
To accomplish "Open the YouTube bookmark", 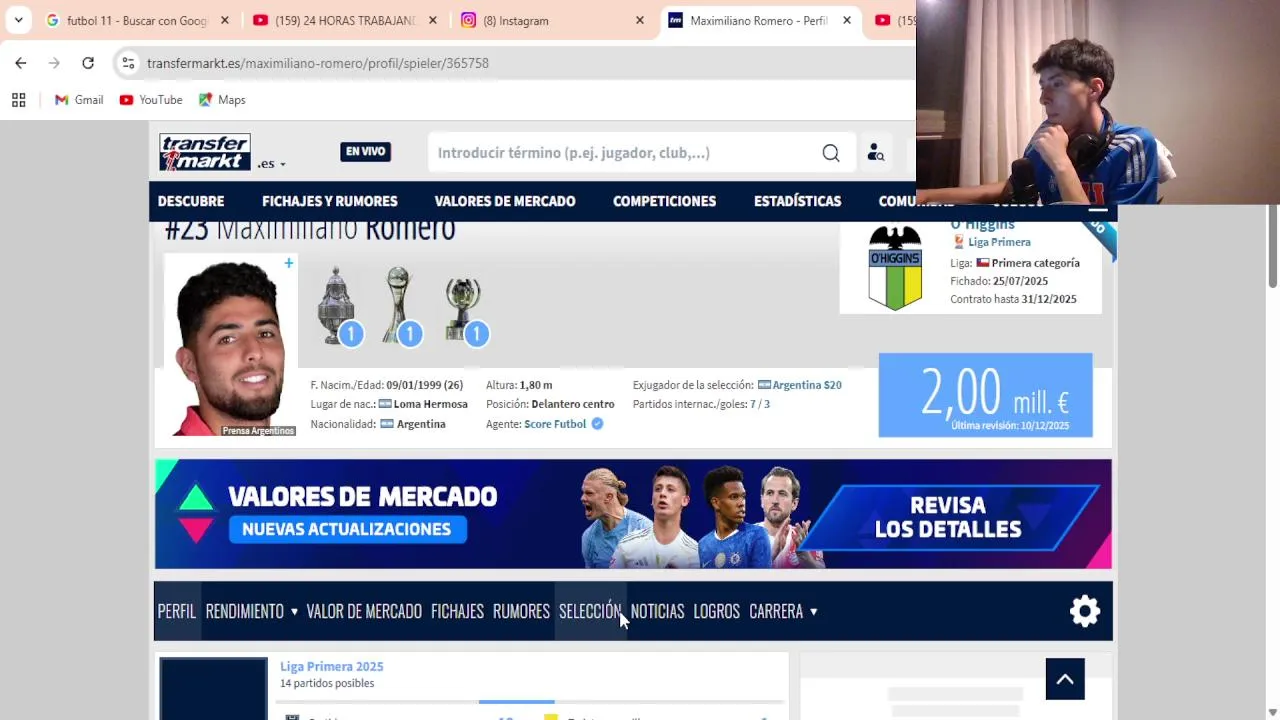I will (151, 100).
